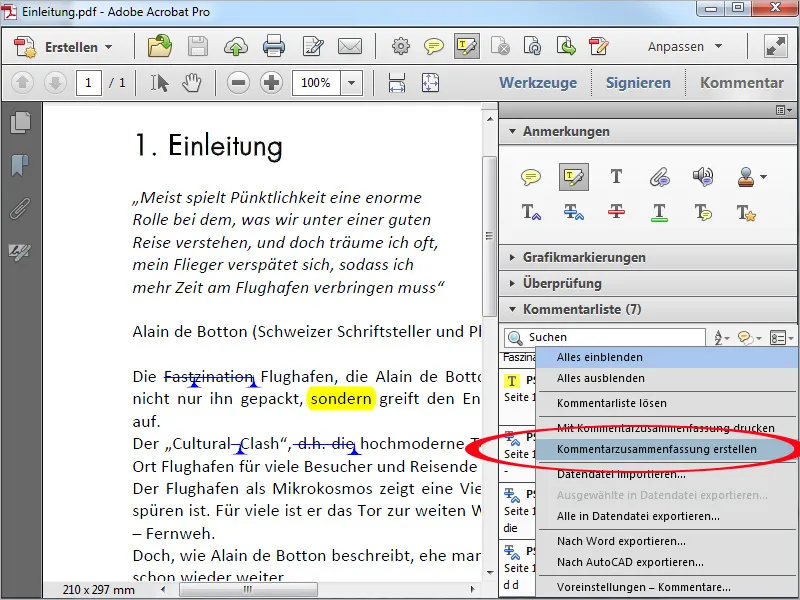The image size is (800, 600).
Task: Click the edit text pencil-page icon
Action: point(312,46)
